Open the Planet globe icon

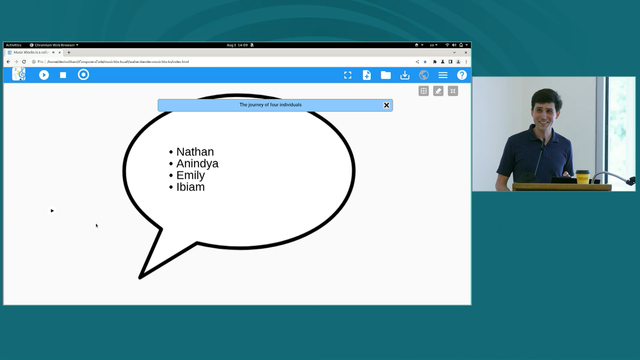[x=424, y=75]
